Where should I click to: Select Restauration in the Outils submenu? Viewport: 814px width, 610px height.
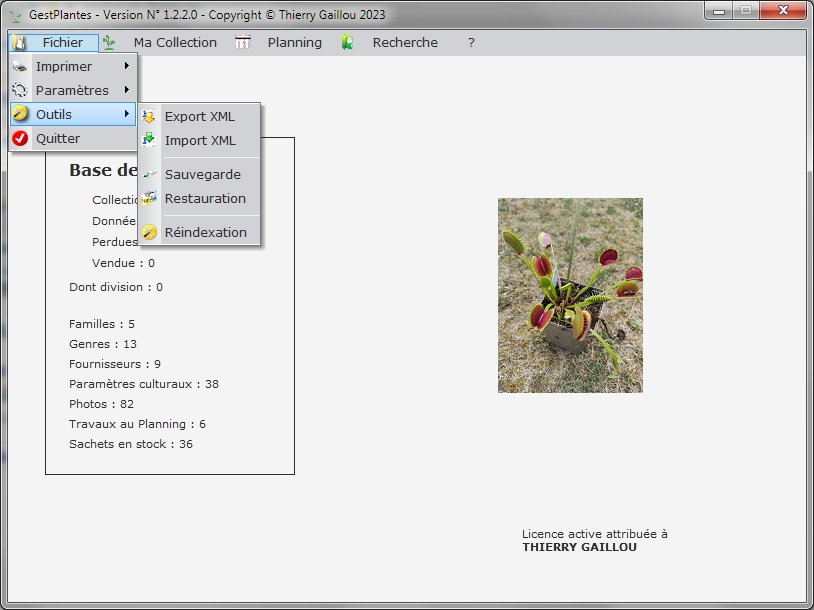(x=200, y=198)
